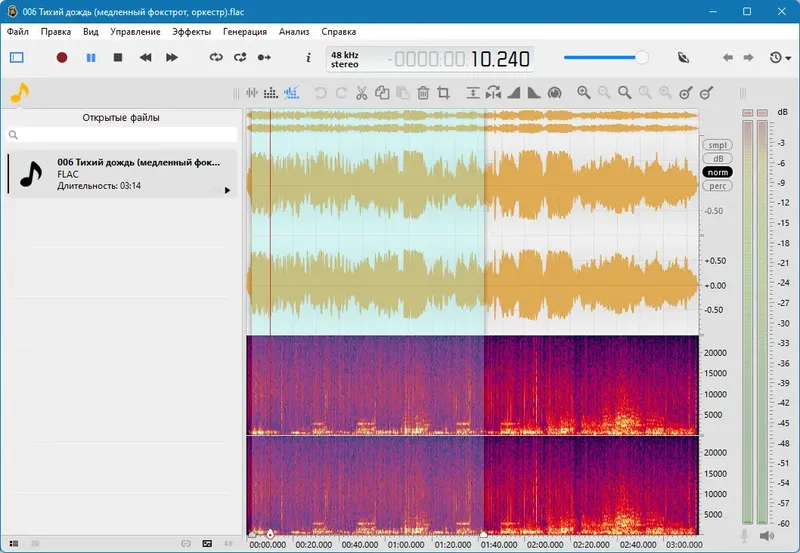Delete selection using the trash icon
The image size is (800, 553).
tap(423, 93)
